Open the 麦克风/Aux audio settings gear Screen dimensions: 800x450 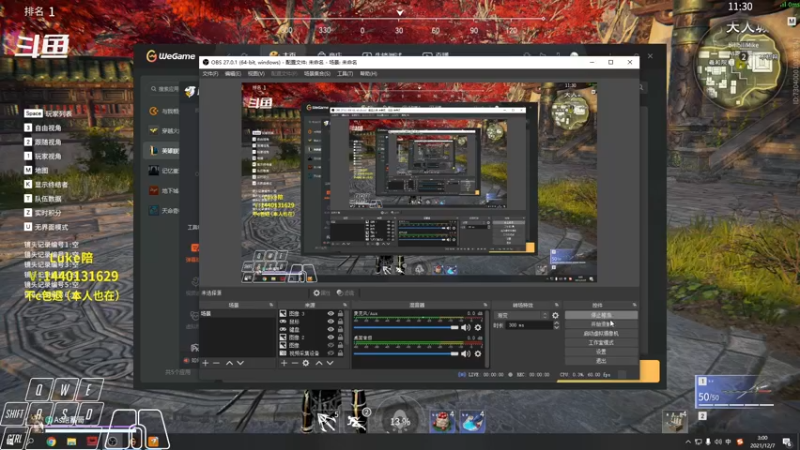coord(478,328)
